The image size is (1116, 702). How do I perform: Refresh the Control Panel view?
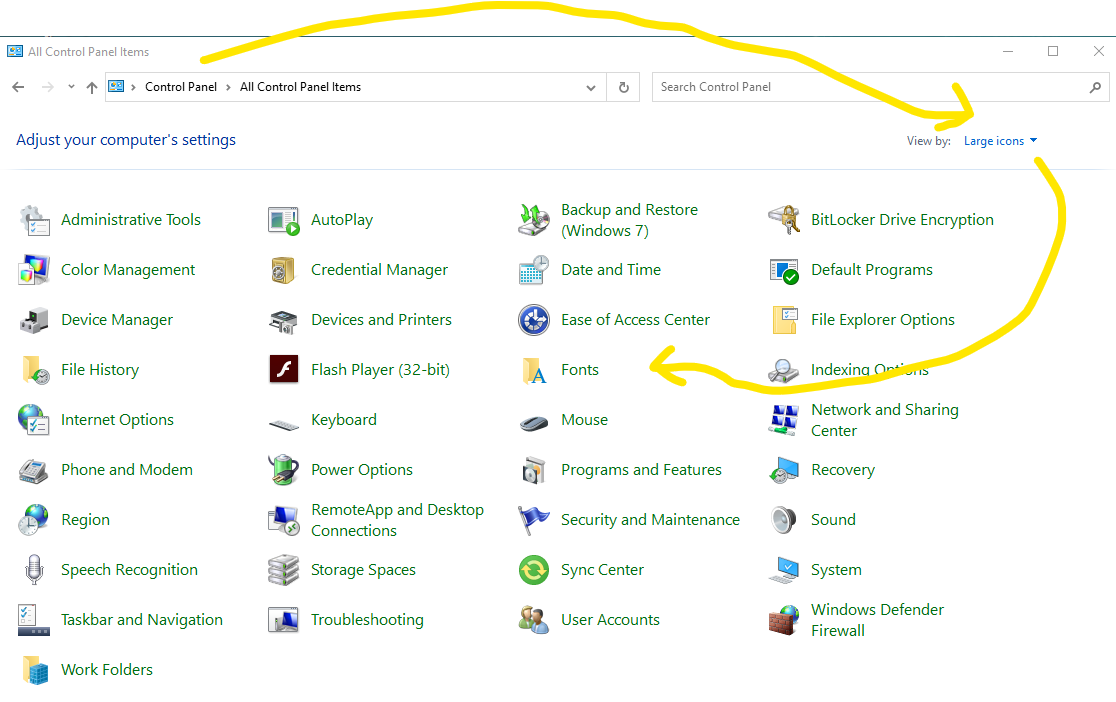point(623,88)
